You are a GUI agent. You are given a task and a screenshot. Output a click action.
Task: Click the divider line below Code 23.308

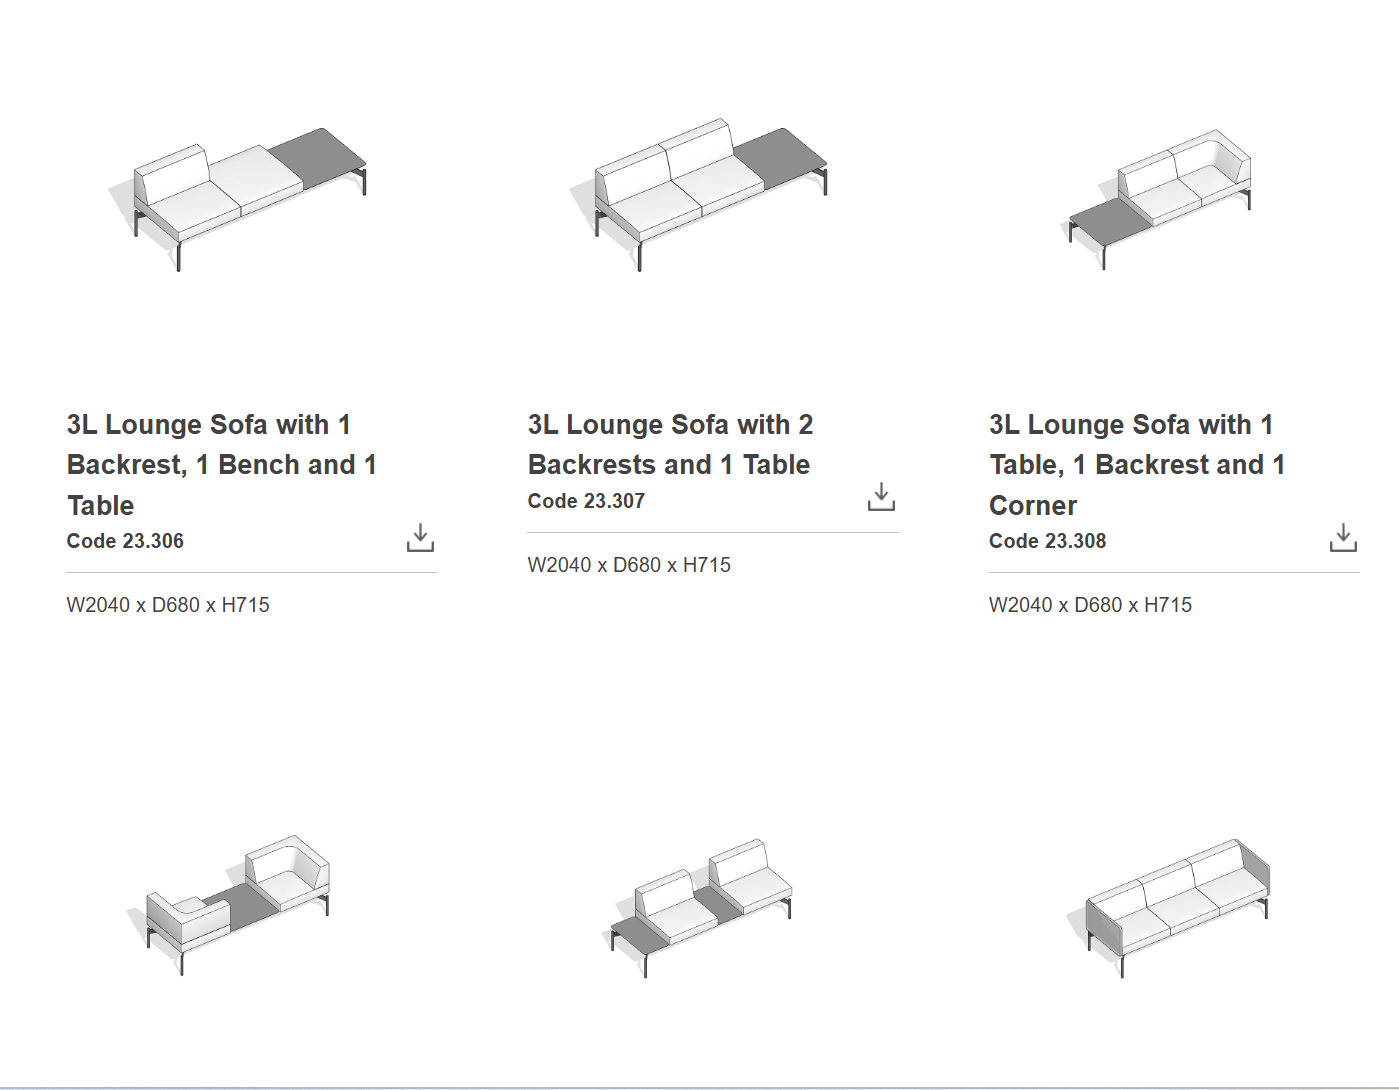(1173, 573)
